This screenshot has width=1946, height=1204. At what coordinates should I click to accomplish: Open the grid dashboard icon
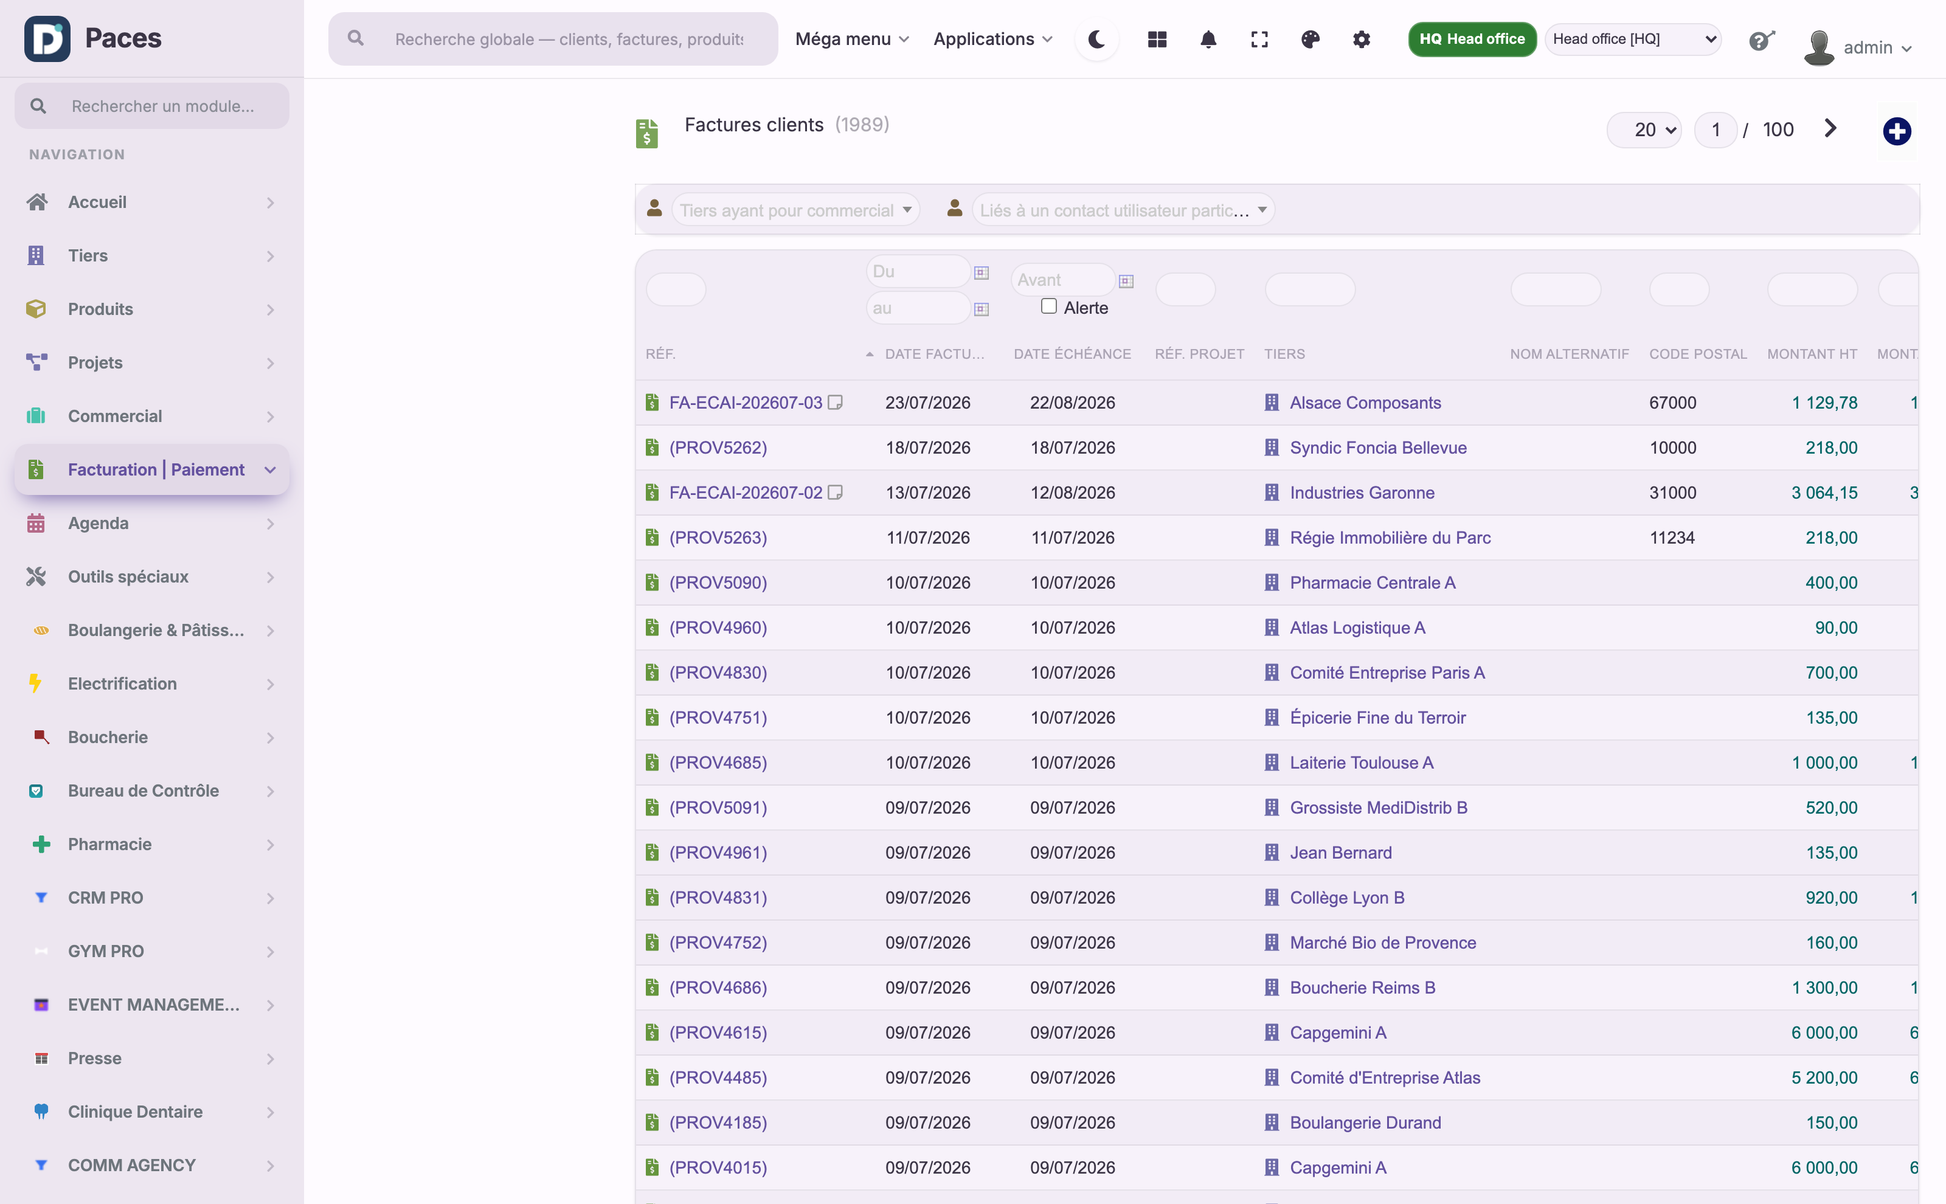click(x=1157, y=39)
